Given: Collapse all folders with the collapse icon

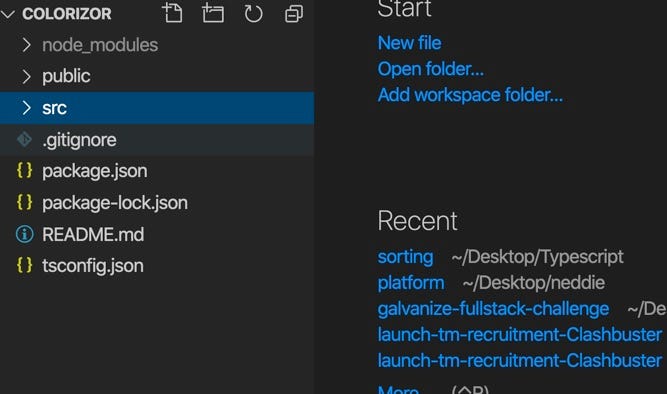Looking at the screenshot, I should 294,14.
